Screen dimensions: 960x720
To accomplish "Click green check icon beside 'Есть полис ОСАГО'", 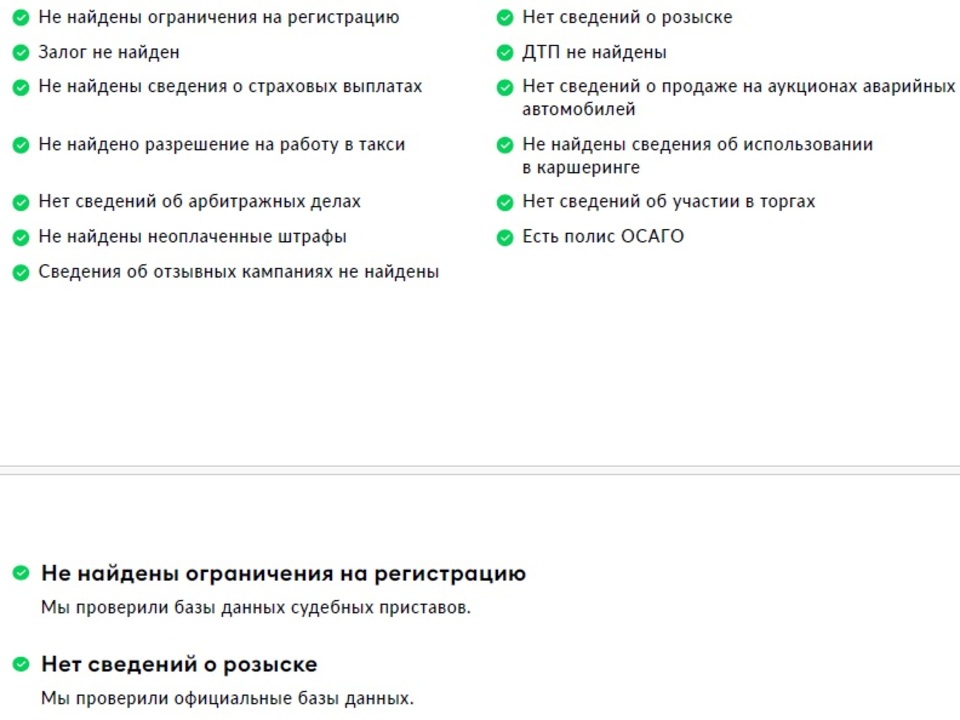I will click(x=505, y=237).
